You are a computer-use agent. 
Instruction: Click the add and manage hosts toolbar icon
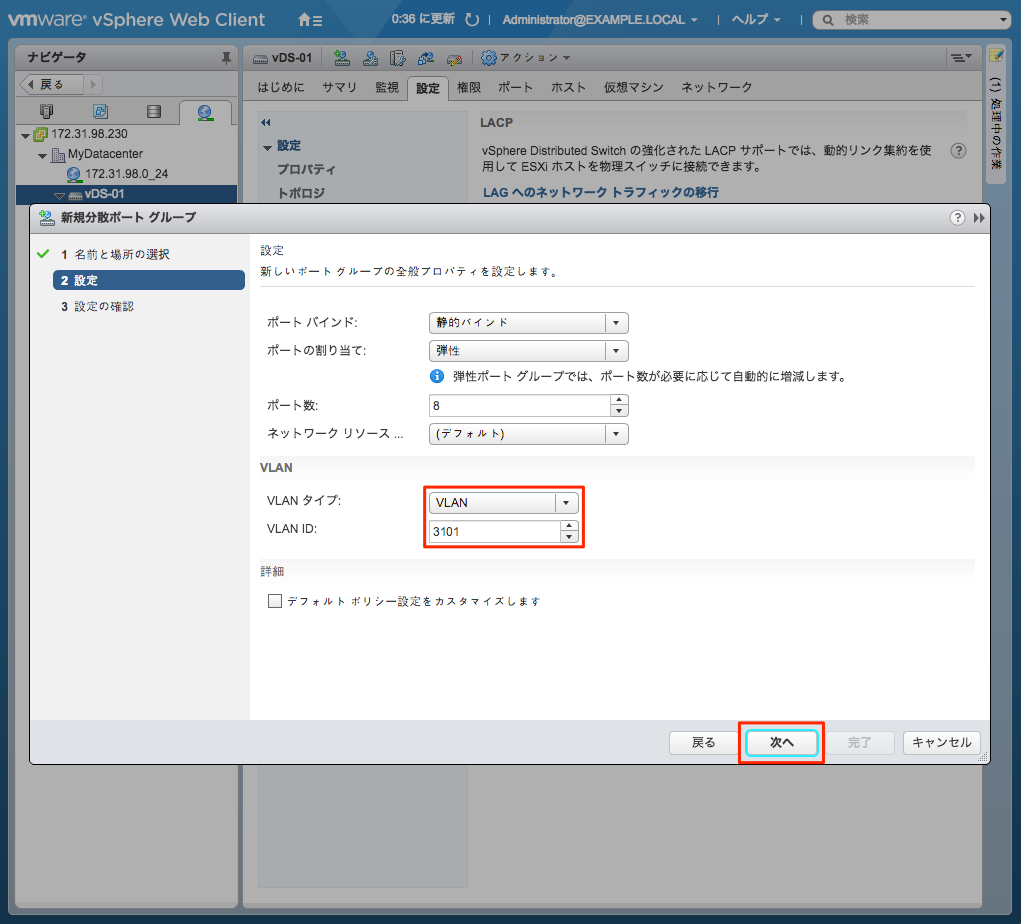[x=370, y=58]
